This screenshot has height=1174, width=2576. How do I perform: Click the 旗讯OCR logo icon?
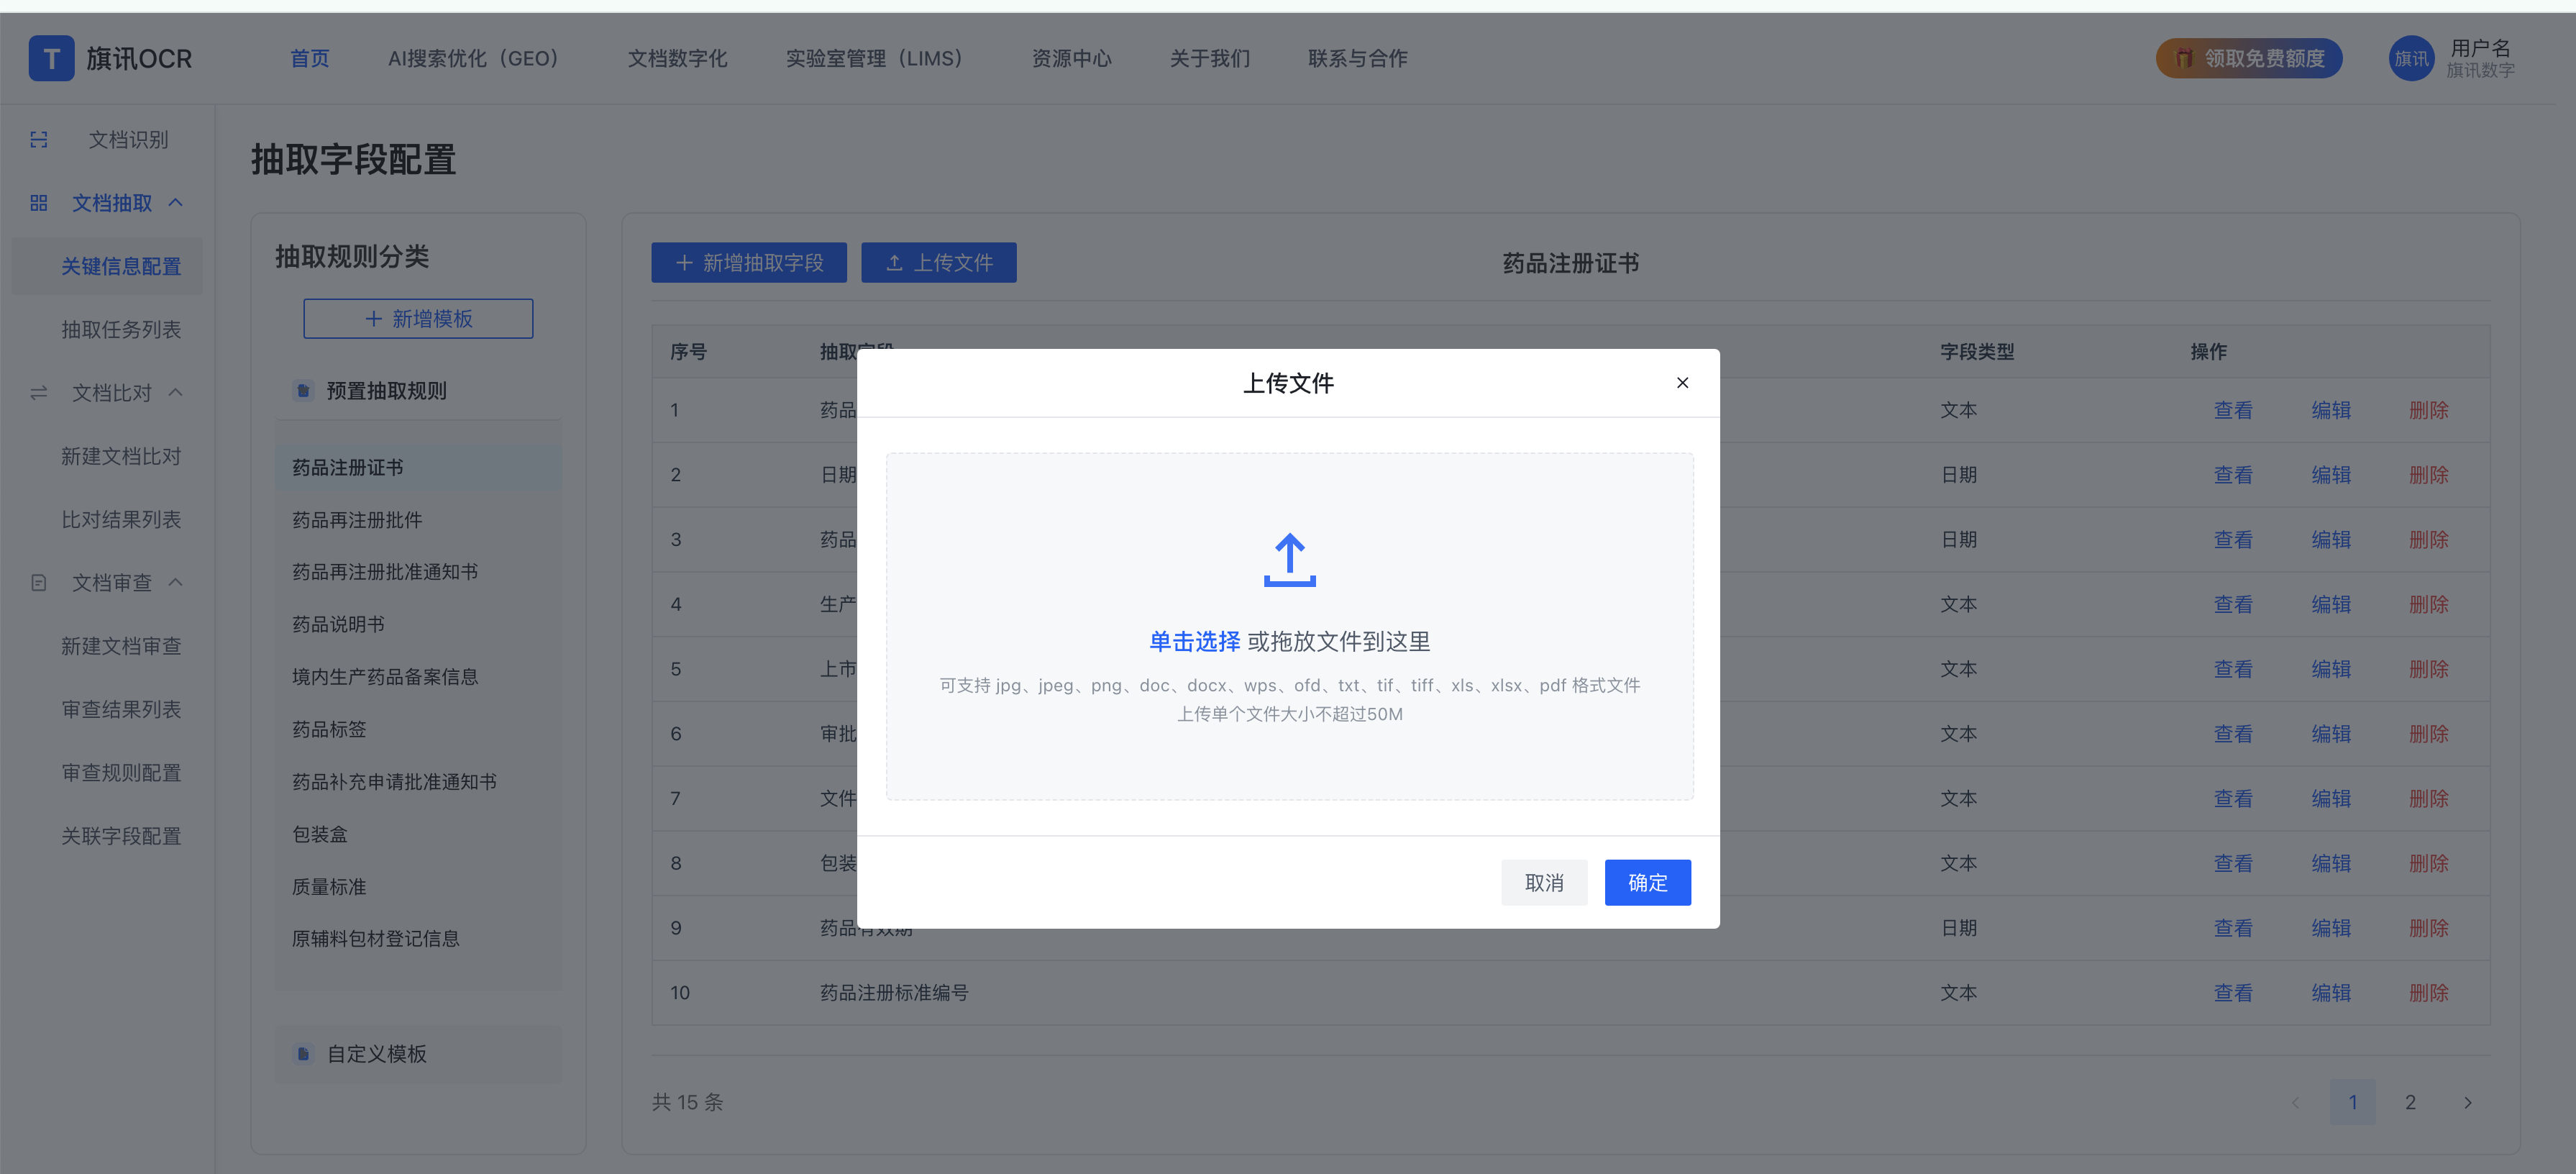point(51,59)
